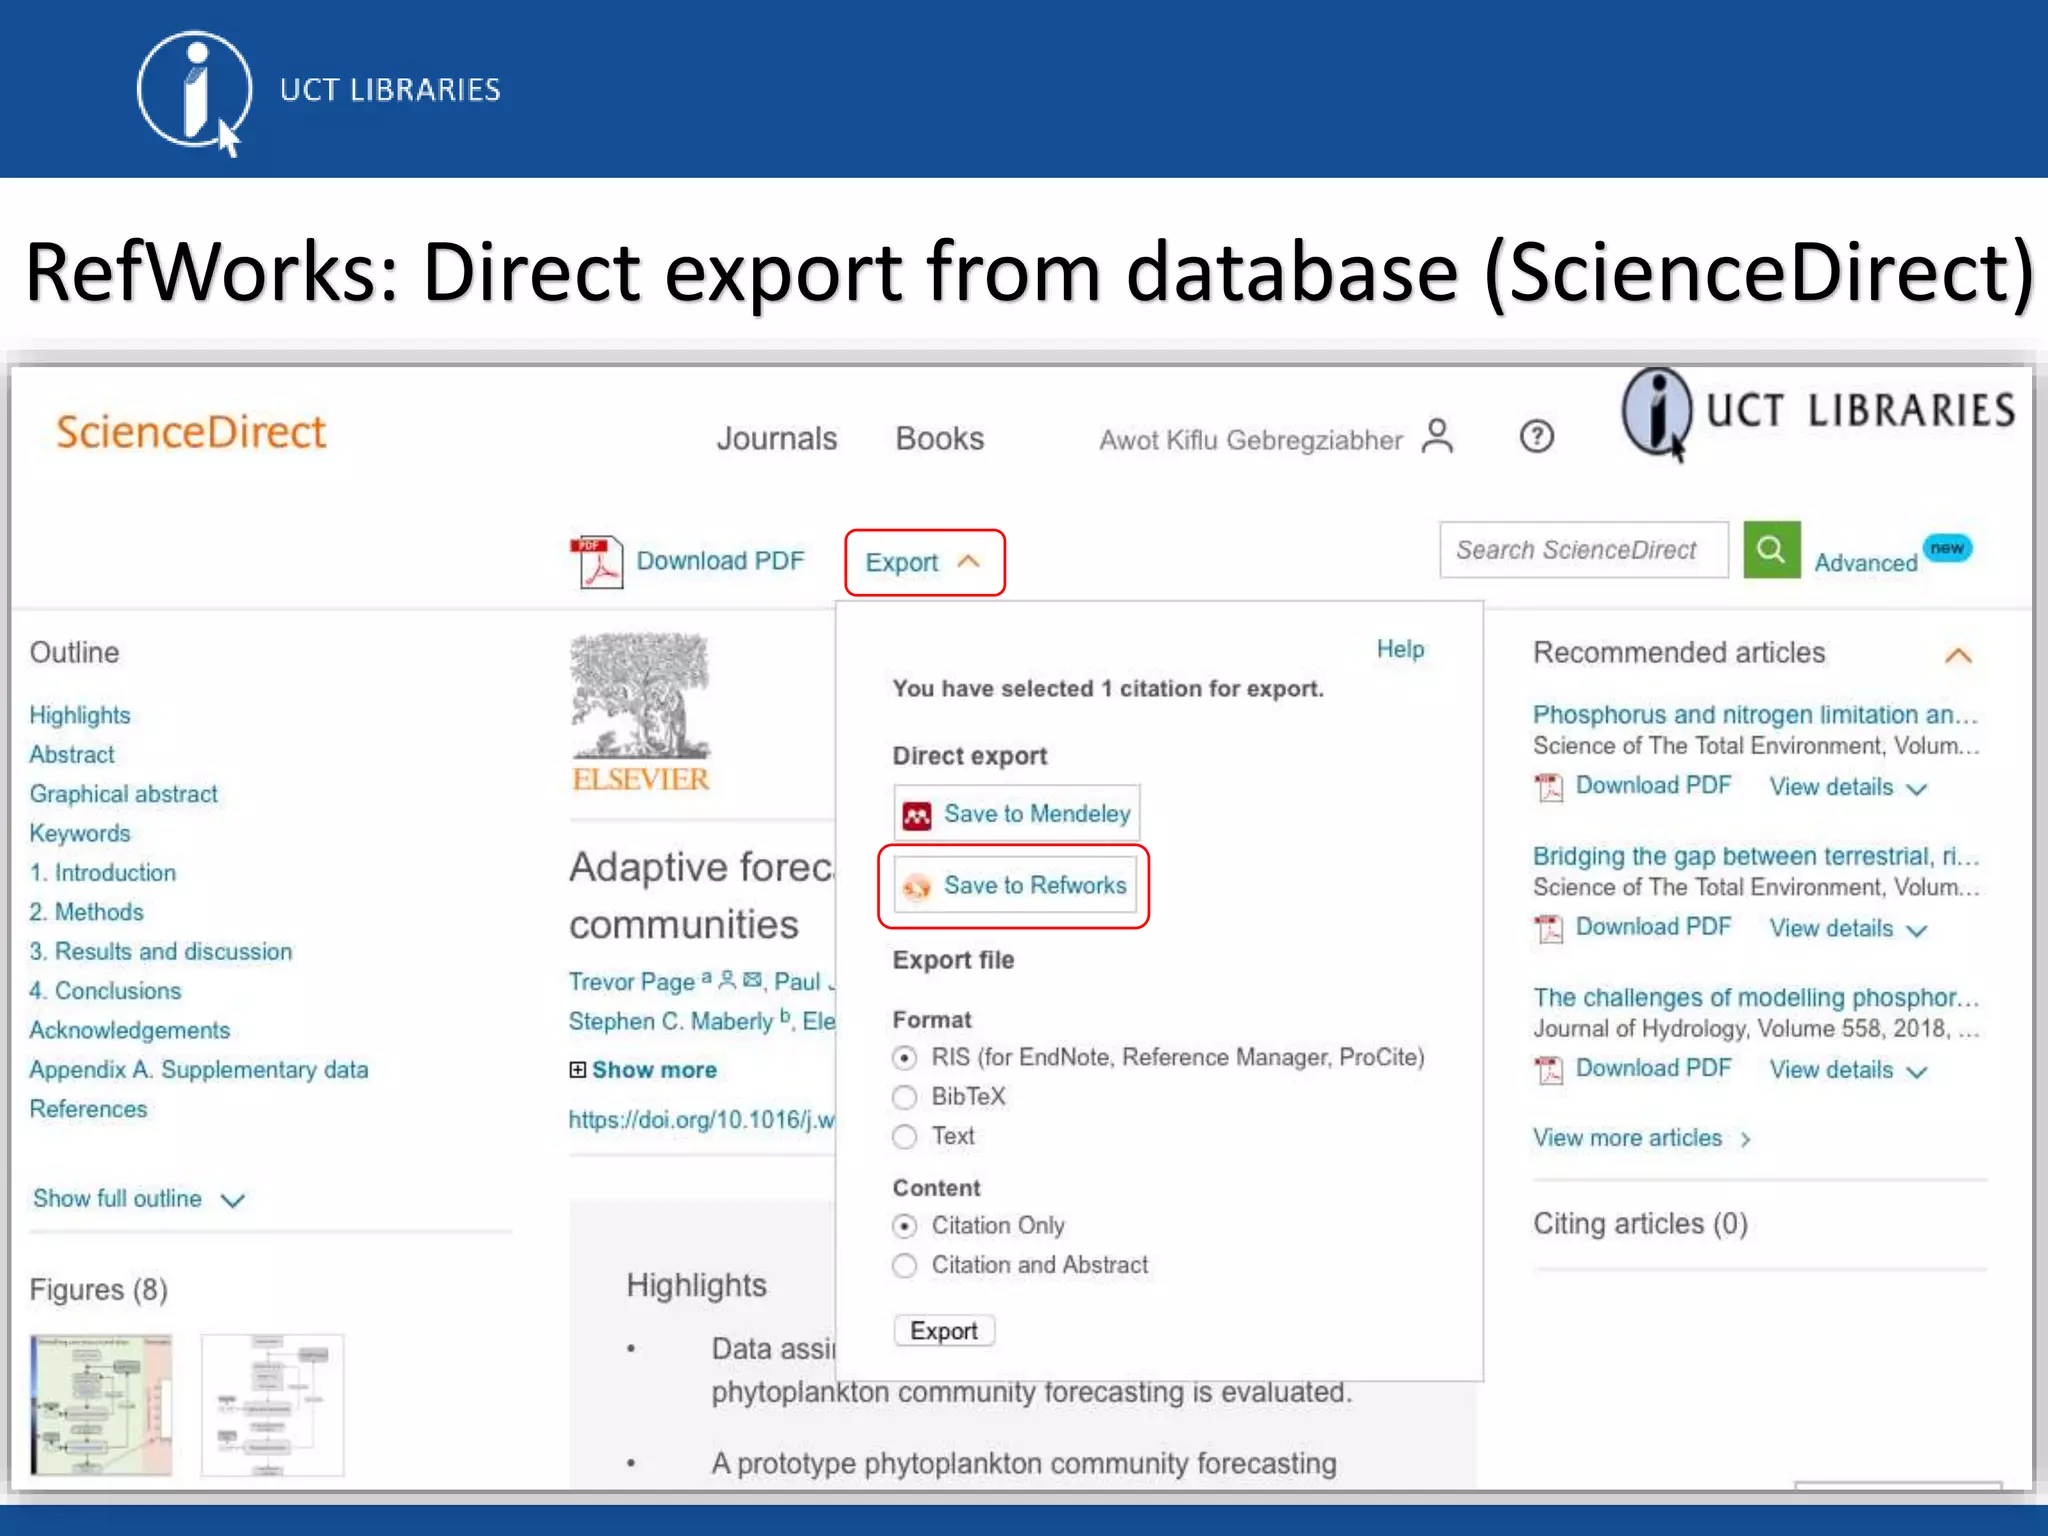The image size is (2048, 1536).
Task: Open Appendix A. Supplementary data
Action: [199, 1070]
